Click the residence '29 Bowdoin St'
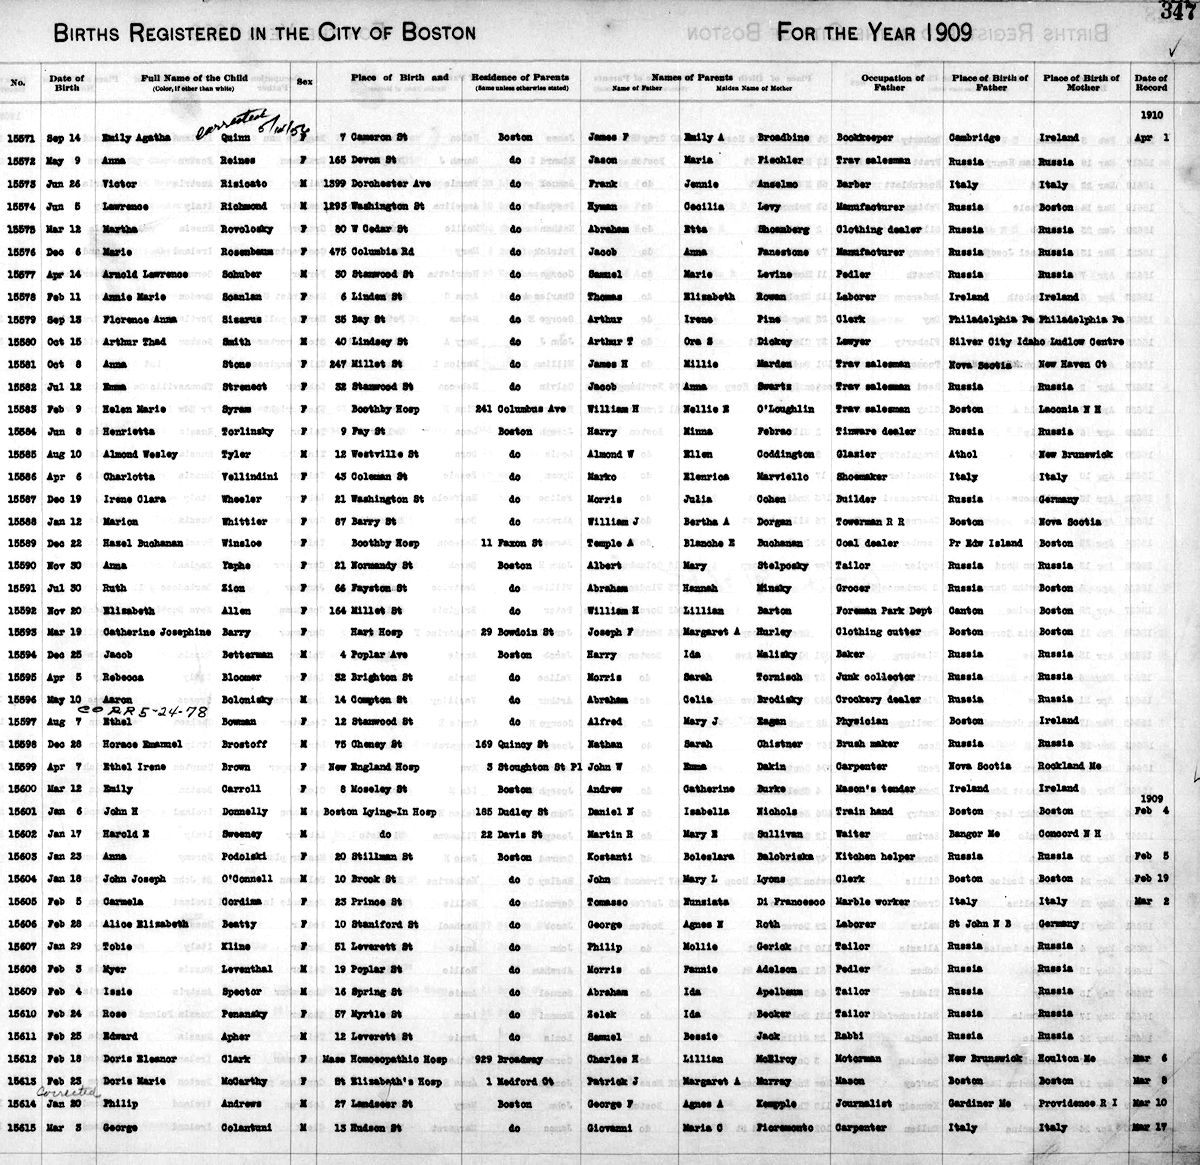Screen dimensions: 1200x1165 point(517,632)
